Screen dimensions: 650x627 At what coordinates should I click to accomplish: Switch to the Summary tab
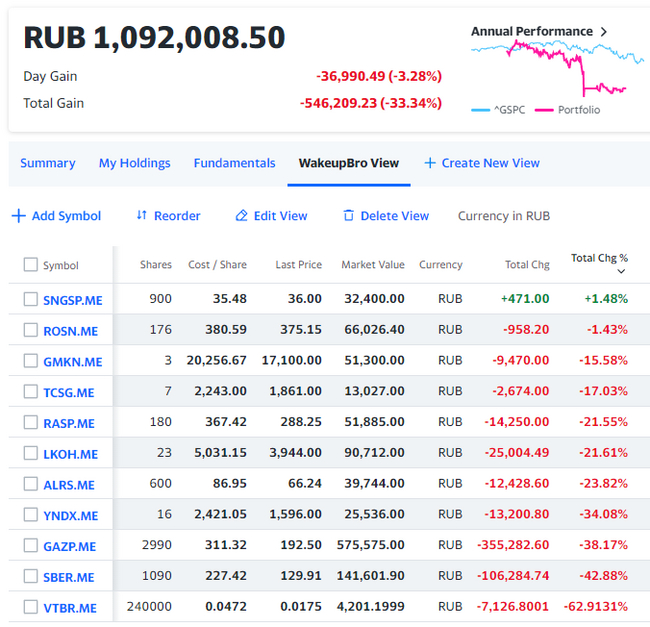click(47, 163)
